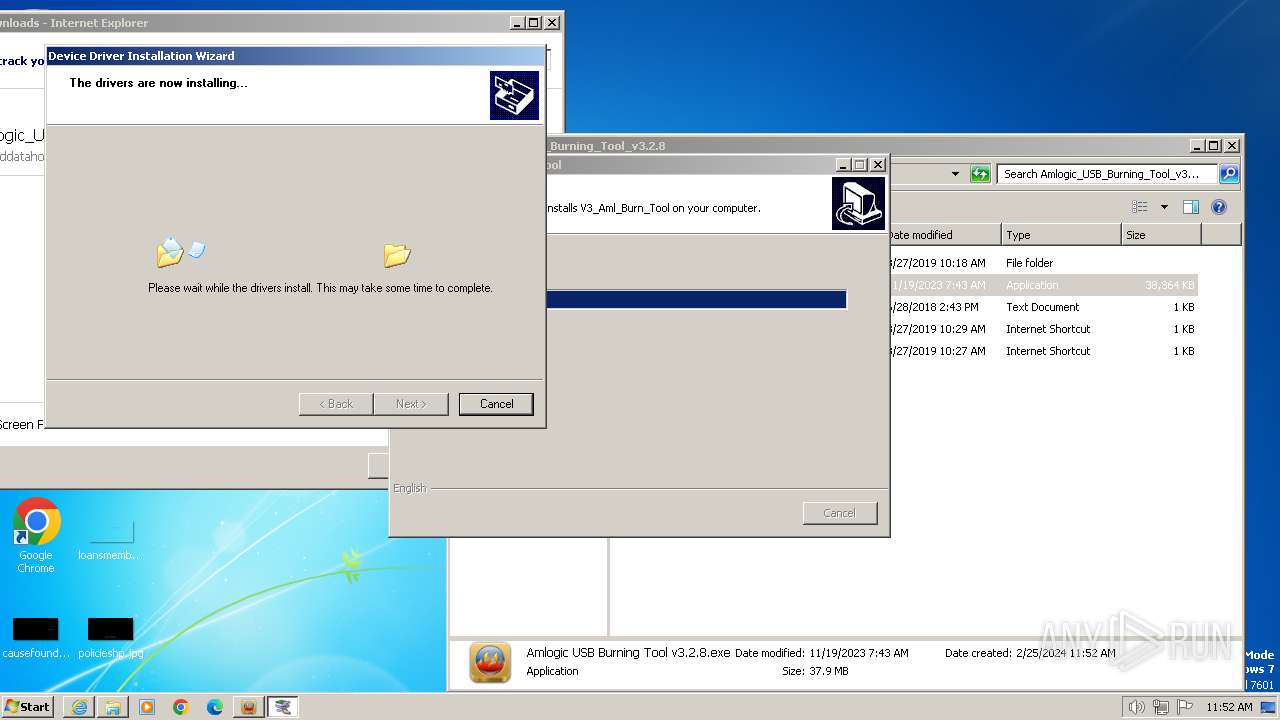Open Windows Media Player from the taskbar
Screen dimensions: 1280x720
tap(147, 707)
